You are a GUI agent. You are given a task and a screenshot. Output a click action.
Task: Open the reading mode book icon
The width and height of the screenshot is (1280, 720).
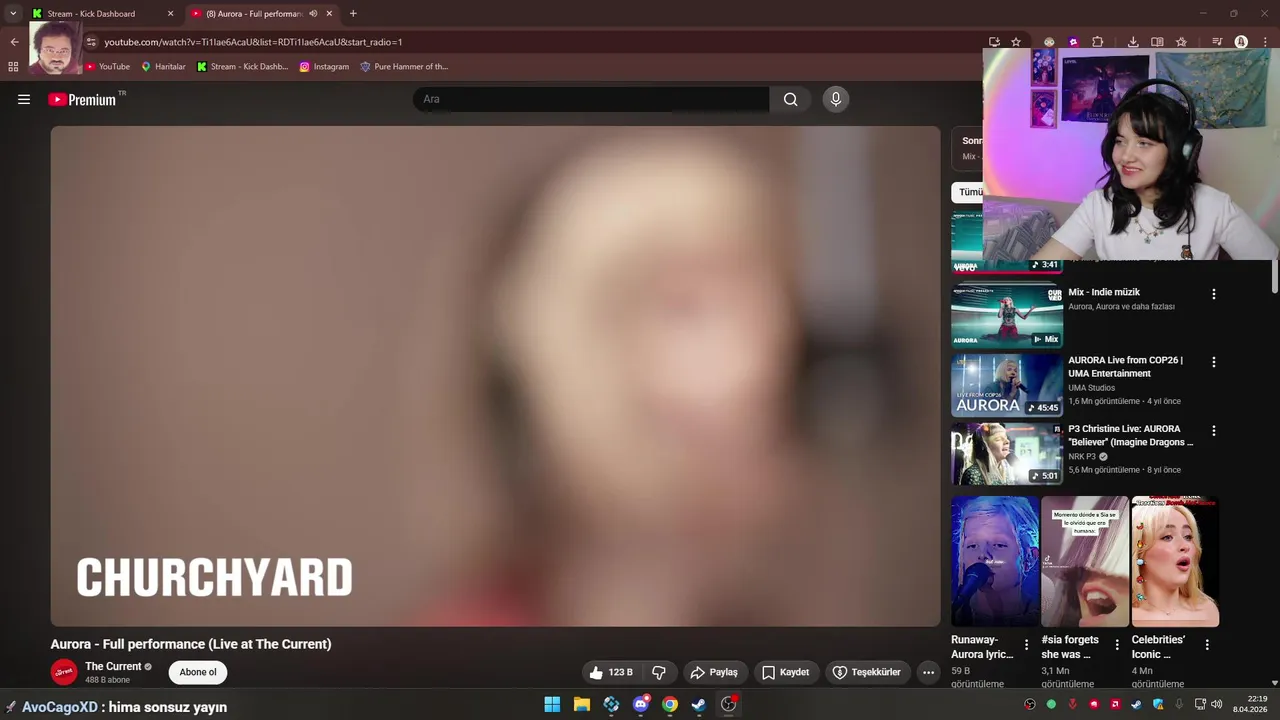pyautogui.click(x=1157, y=42)
